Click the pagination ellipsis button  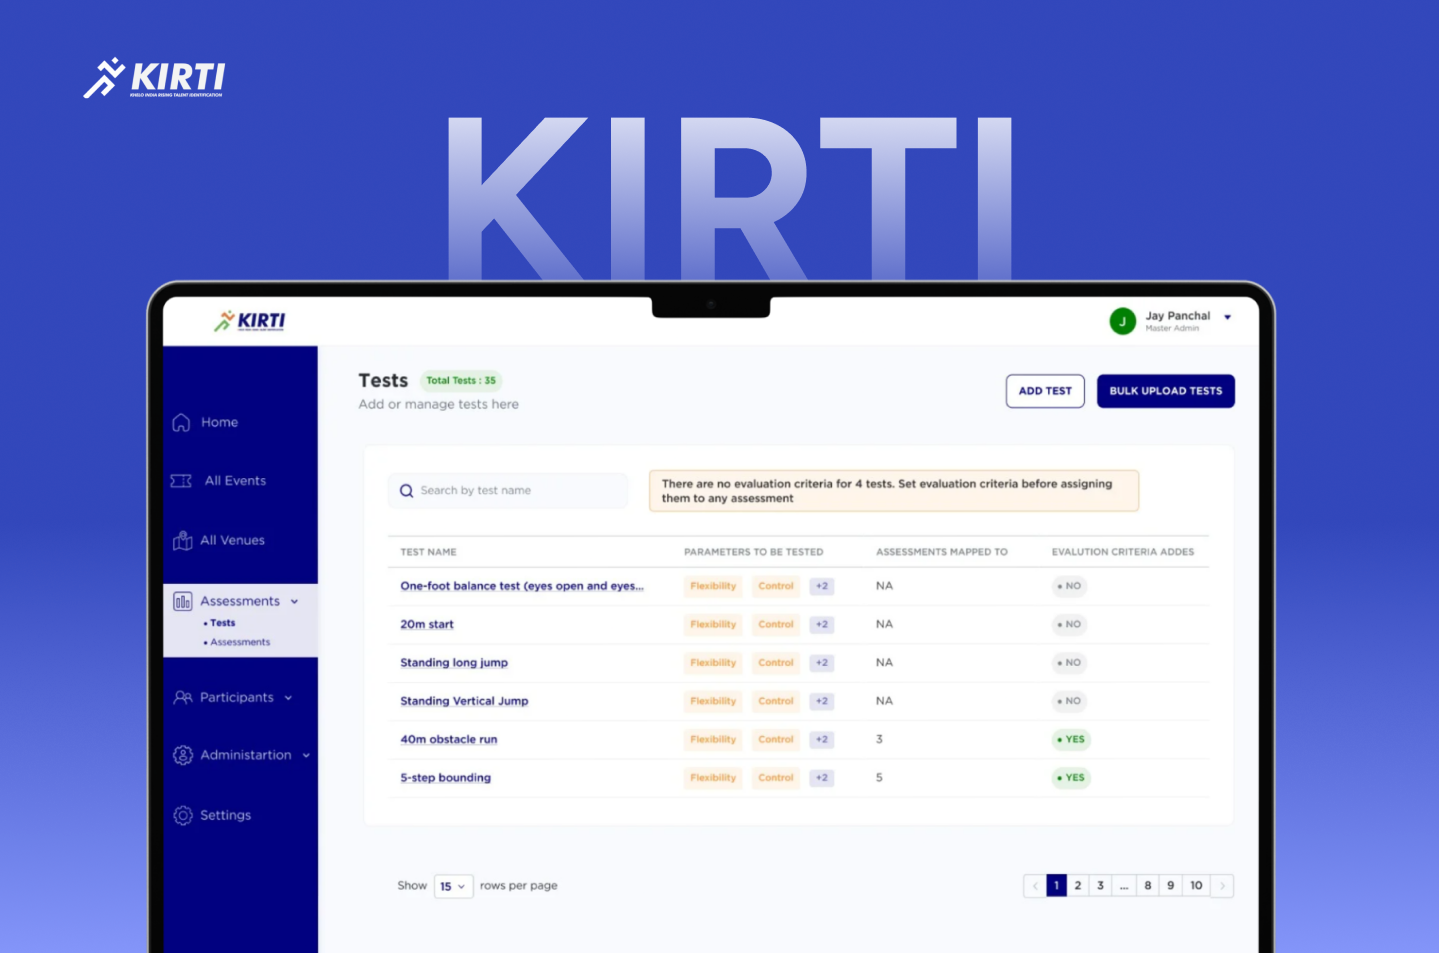[x=1124, y=886]
